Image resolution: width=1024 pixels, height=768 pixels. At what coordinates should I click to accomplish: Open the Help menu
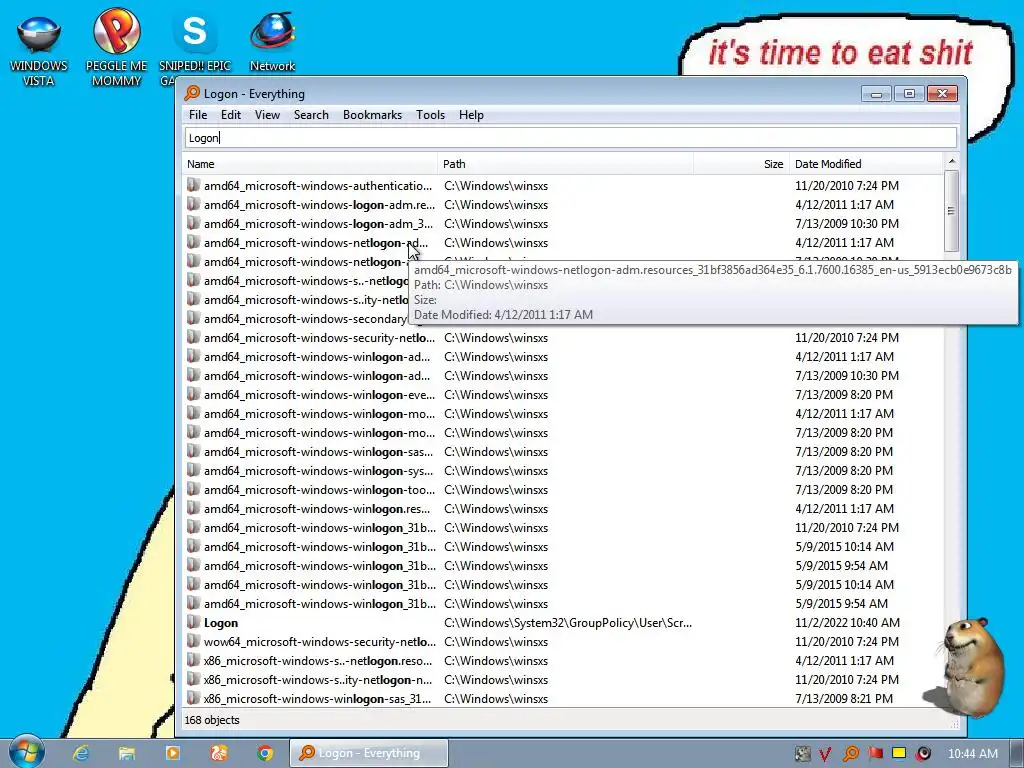click(x=471, y=115)
